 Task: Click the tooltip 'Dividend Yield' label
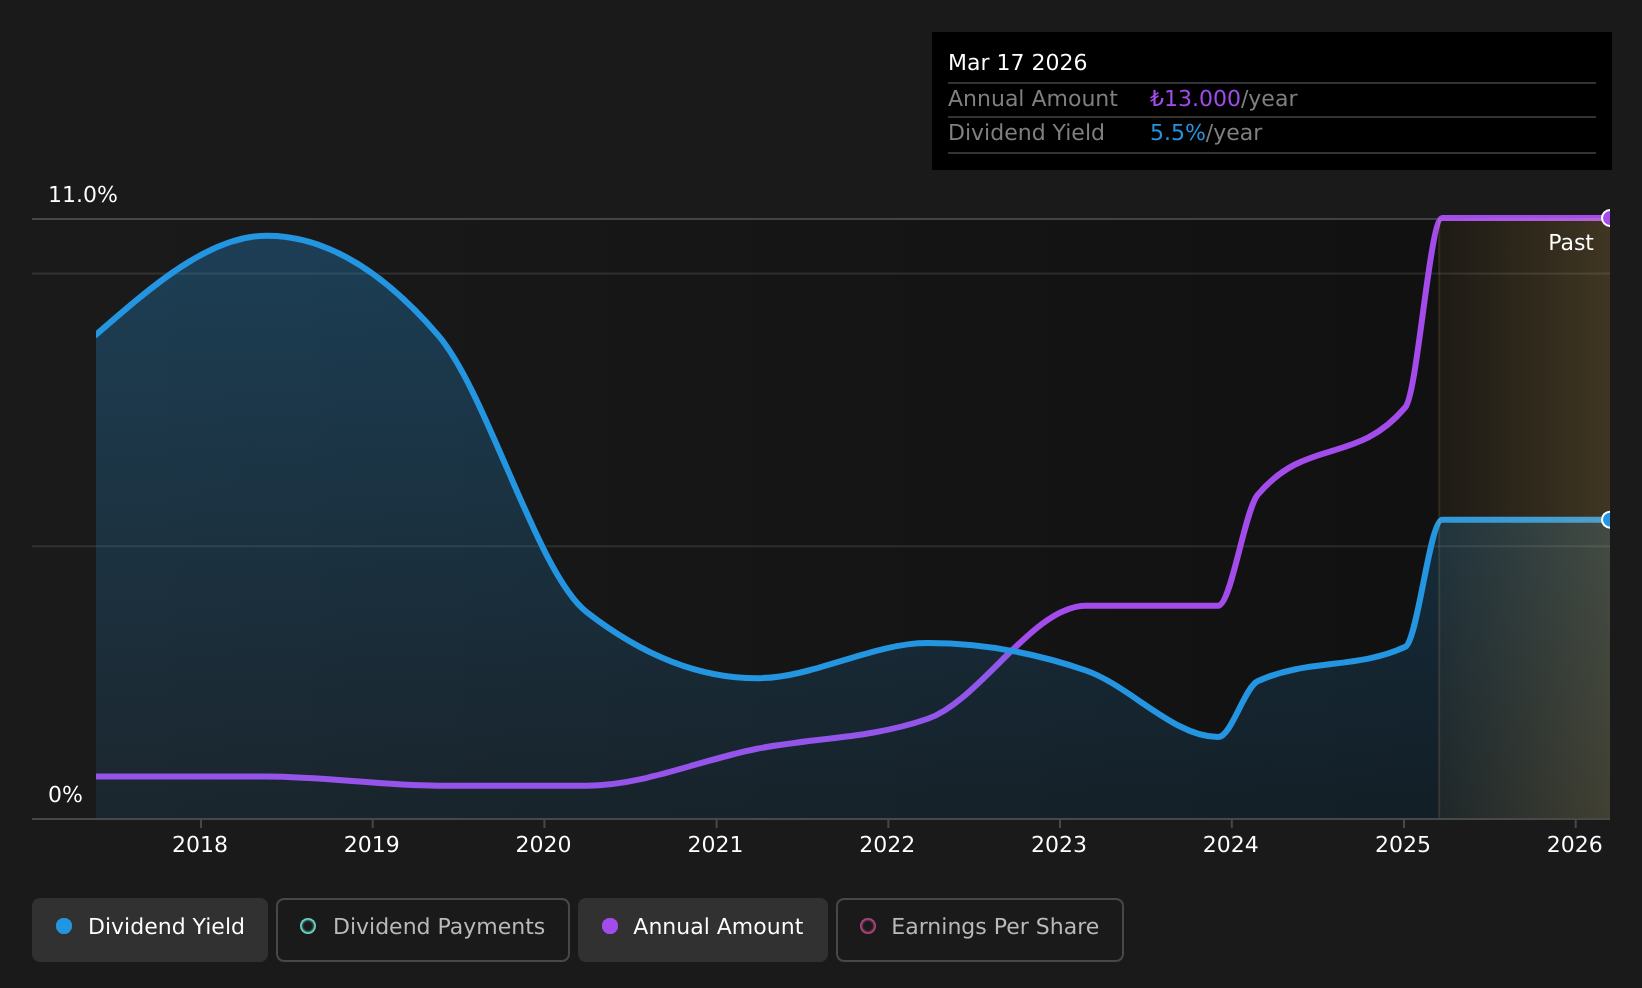tap(1026, 133)
